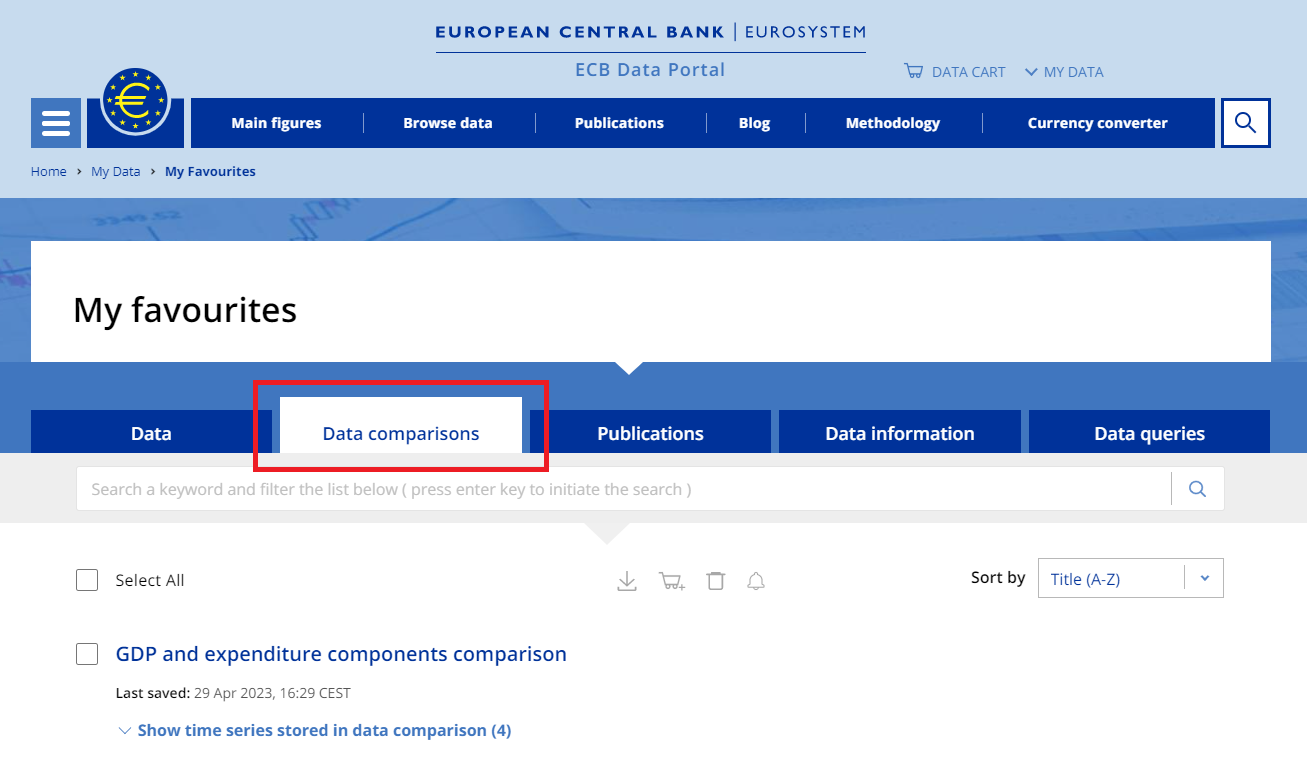The height and width of the screenshot is (775, 1307).
Task: Open the hamburger main menu
Action: pos(56,123)
